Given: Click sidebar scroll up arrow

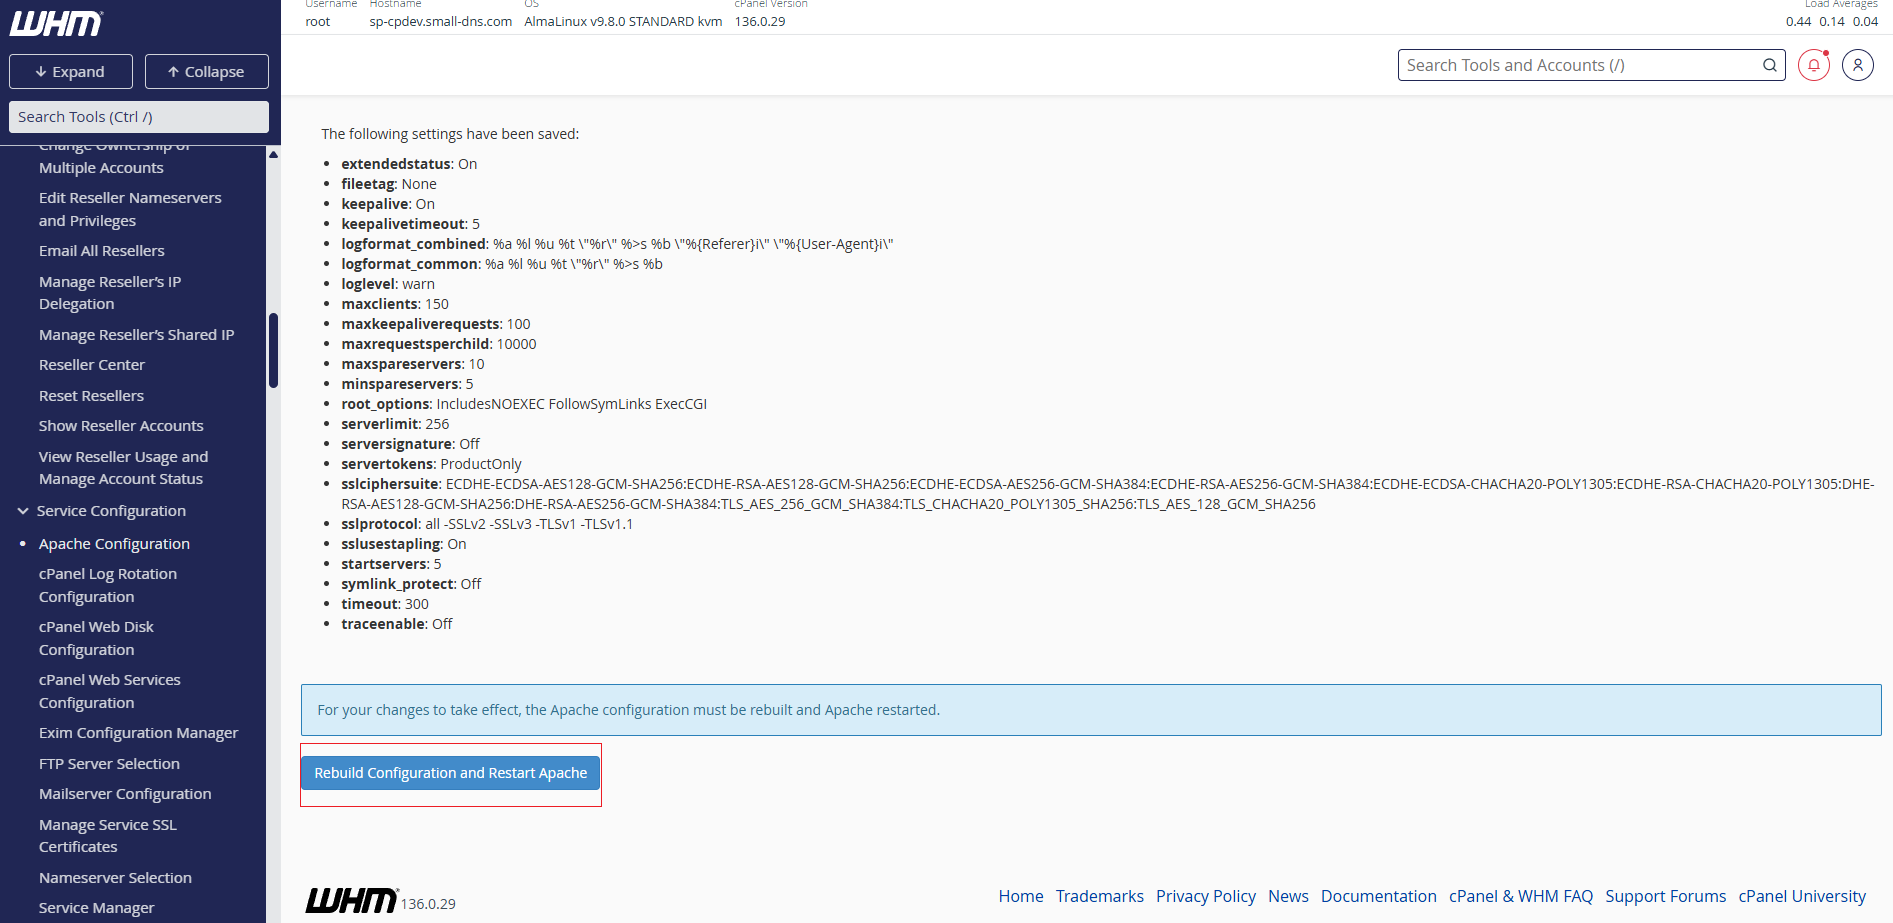Looking at the screenshot, I should tap(273, 154).
